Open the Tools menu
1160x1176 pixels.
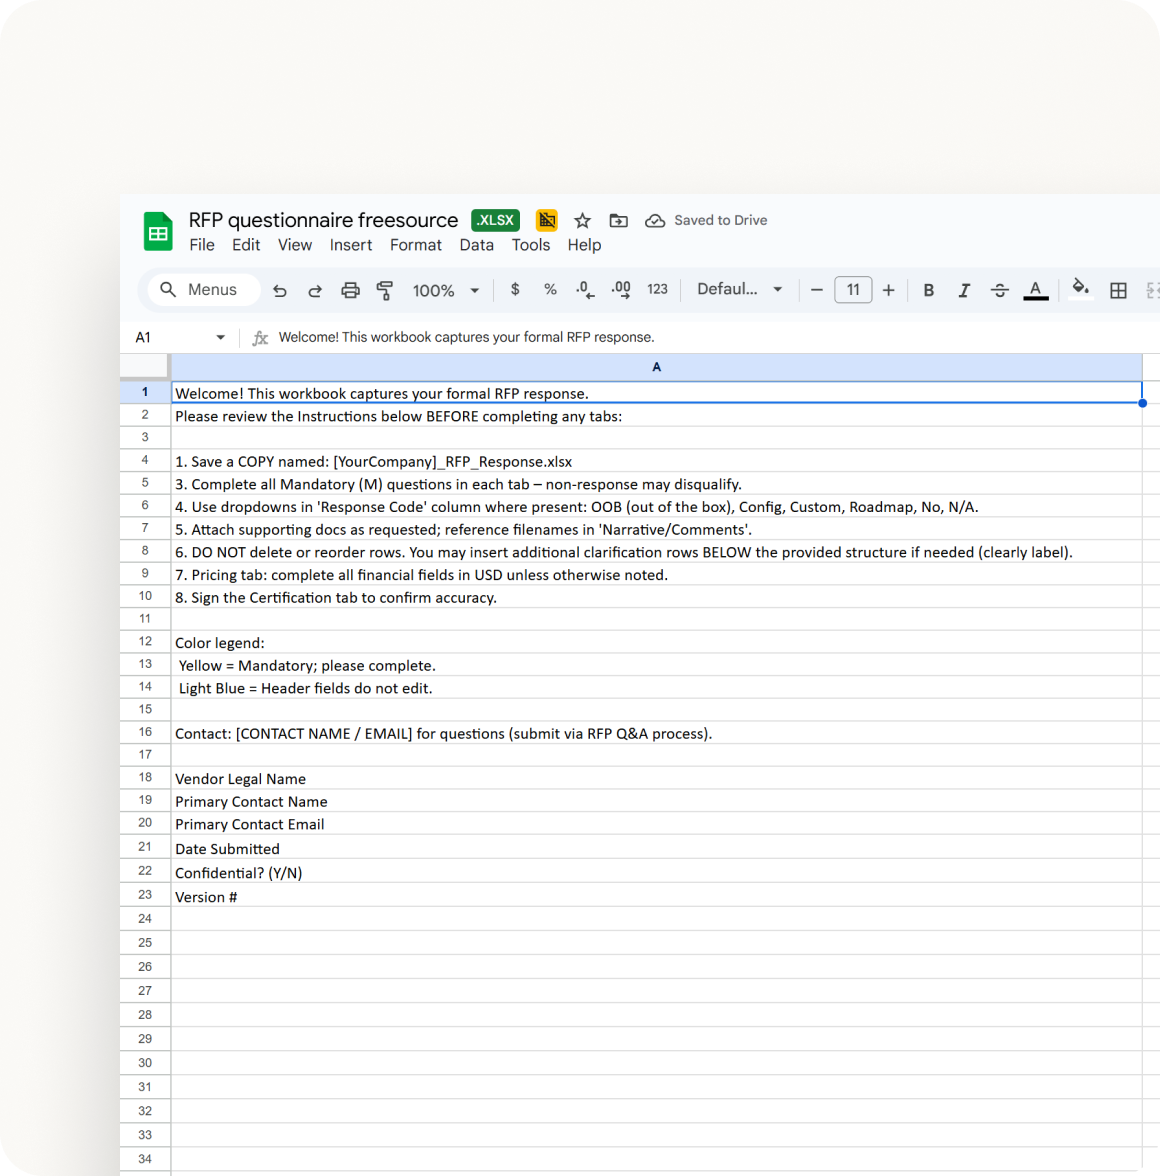pos(530,245)
